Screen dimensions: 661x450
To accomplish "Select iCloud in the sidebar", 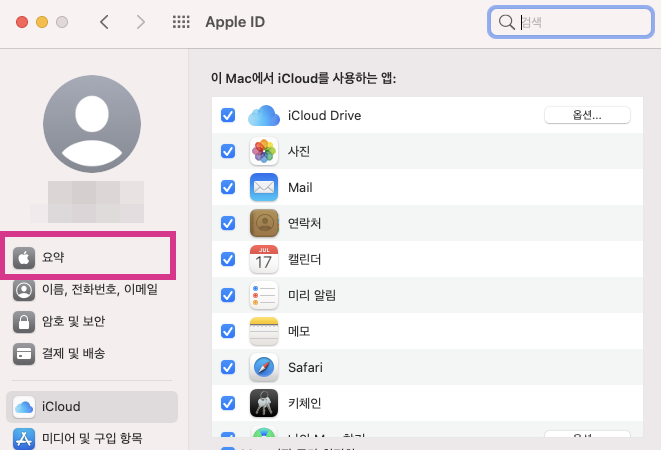I will pyautogui.click(x=92, y=407).
